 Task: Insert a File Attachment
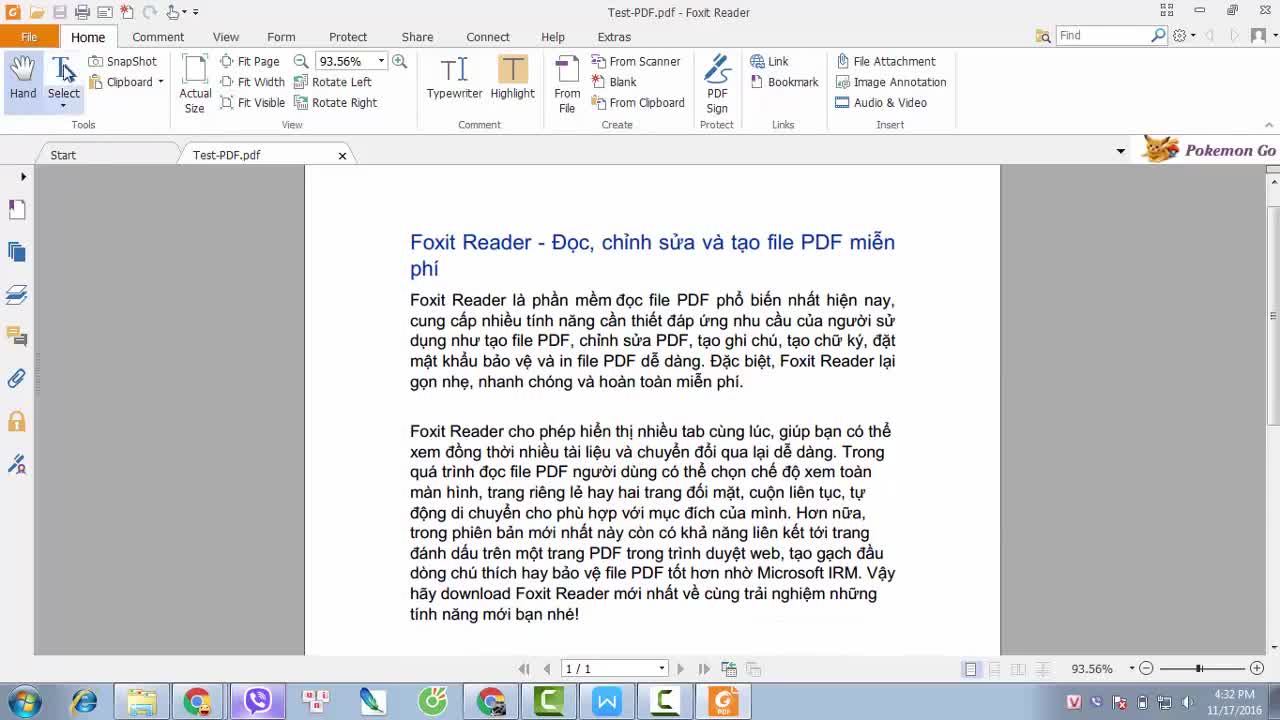[886, 61]
